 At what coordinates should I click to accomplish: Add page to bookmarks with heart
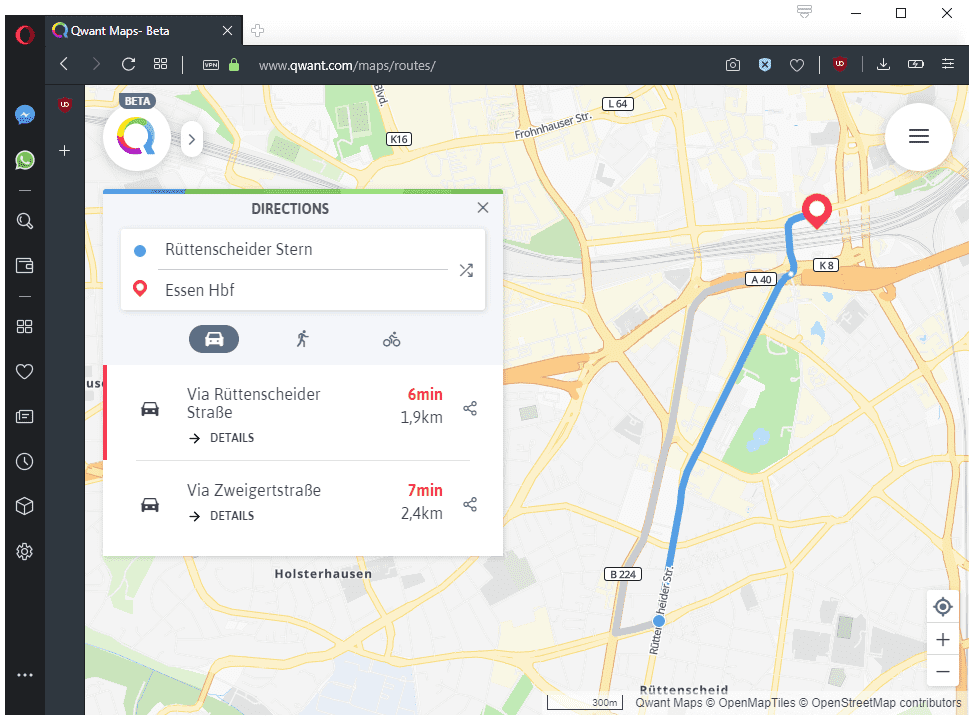pos(797,65)
